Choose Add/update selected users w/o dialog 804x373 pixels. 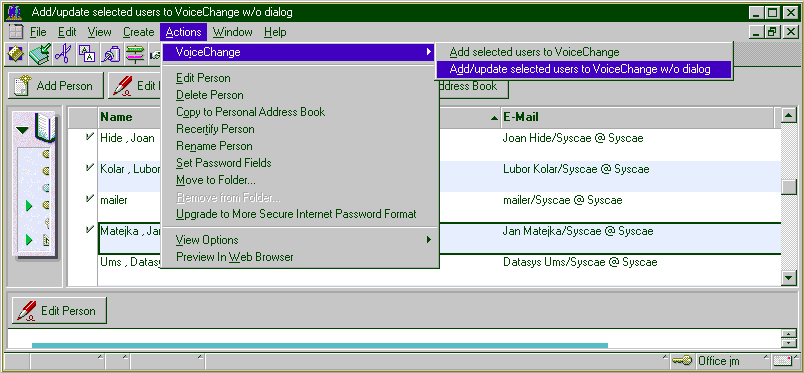(584, 69)
